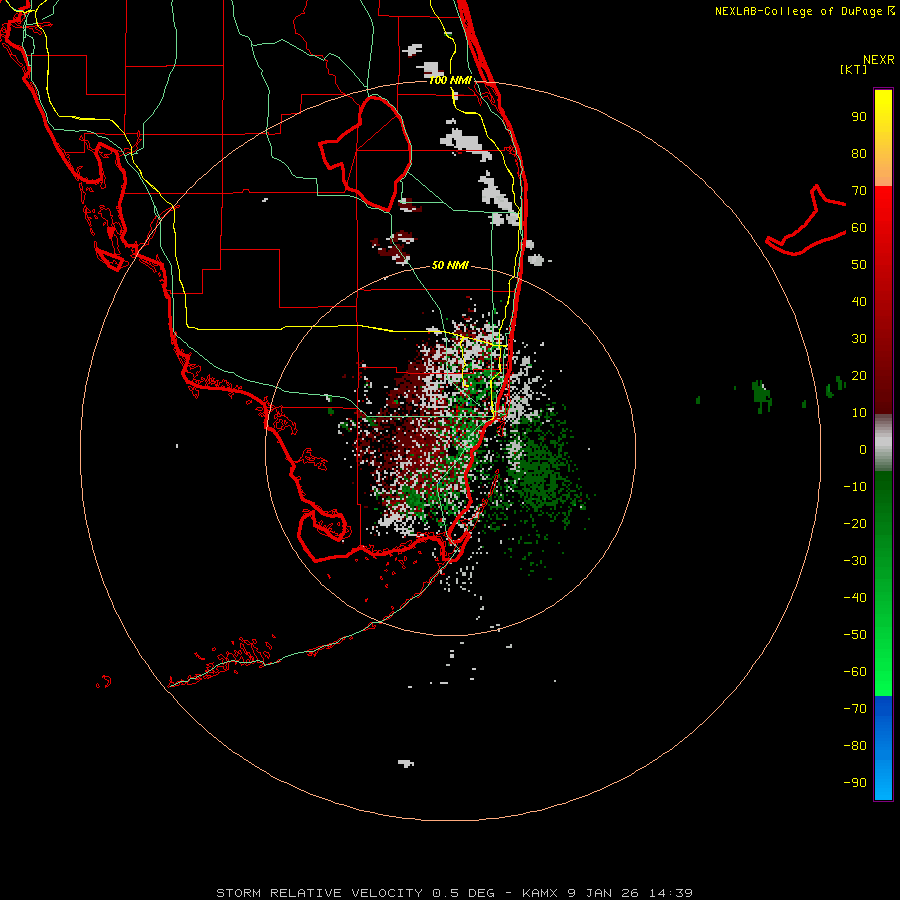The image size is (900, 900).
Task: Click the green velocity echo far east offshore
Action: [x=762, y=395]
